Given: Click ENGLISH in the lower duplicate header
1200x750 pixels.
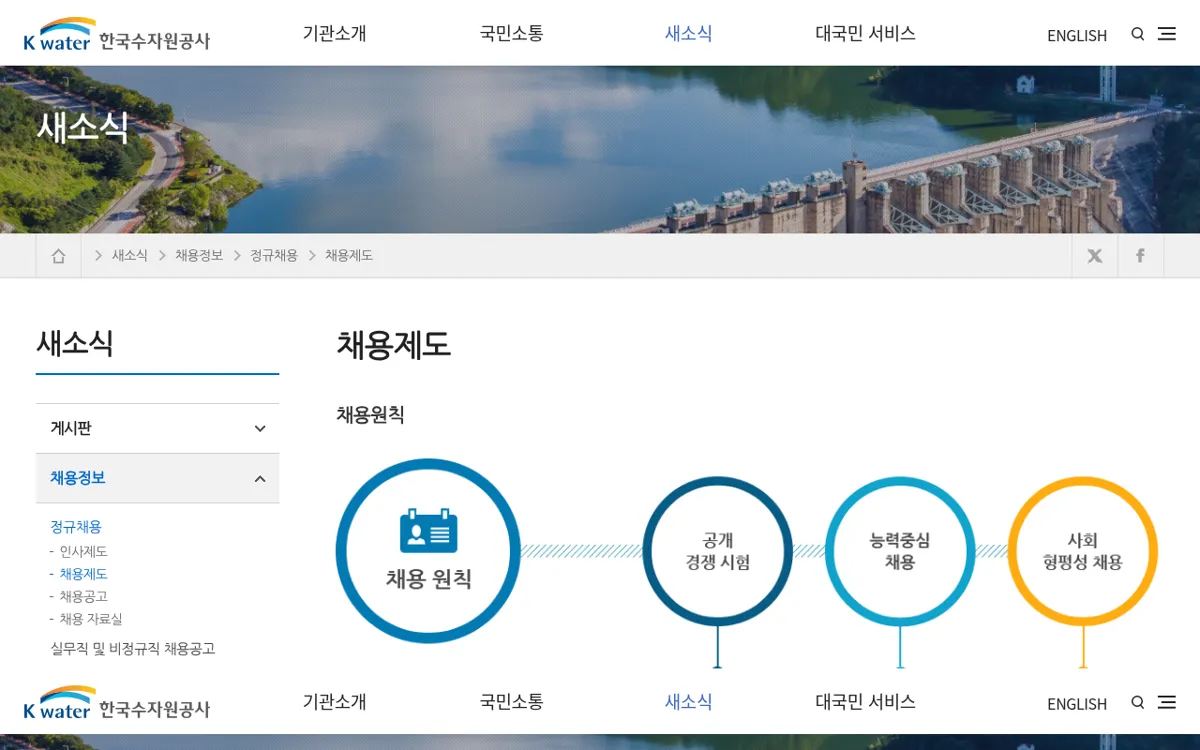Looking at the screenshot, I should (1077, 704).
